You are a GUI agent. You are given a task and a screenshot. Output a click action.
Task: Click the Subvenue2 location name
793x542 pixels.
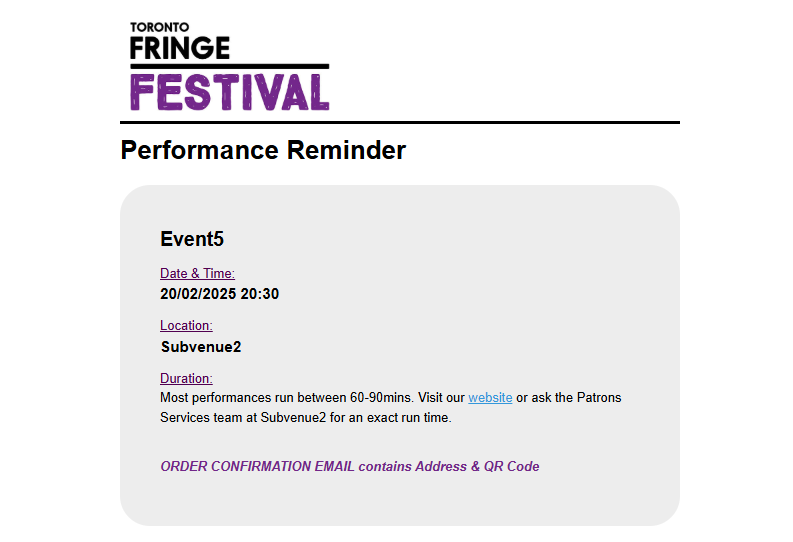[201, 347]
